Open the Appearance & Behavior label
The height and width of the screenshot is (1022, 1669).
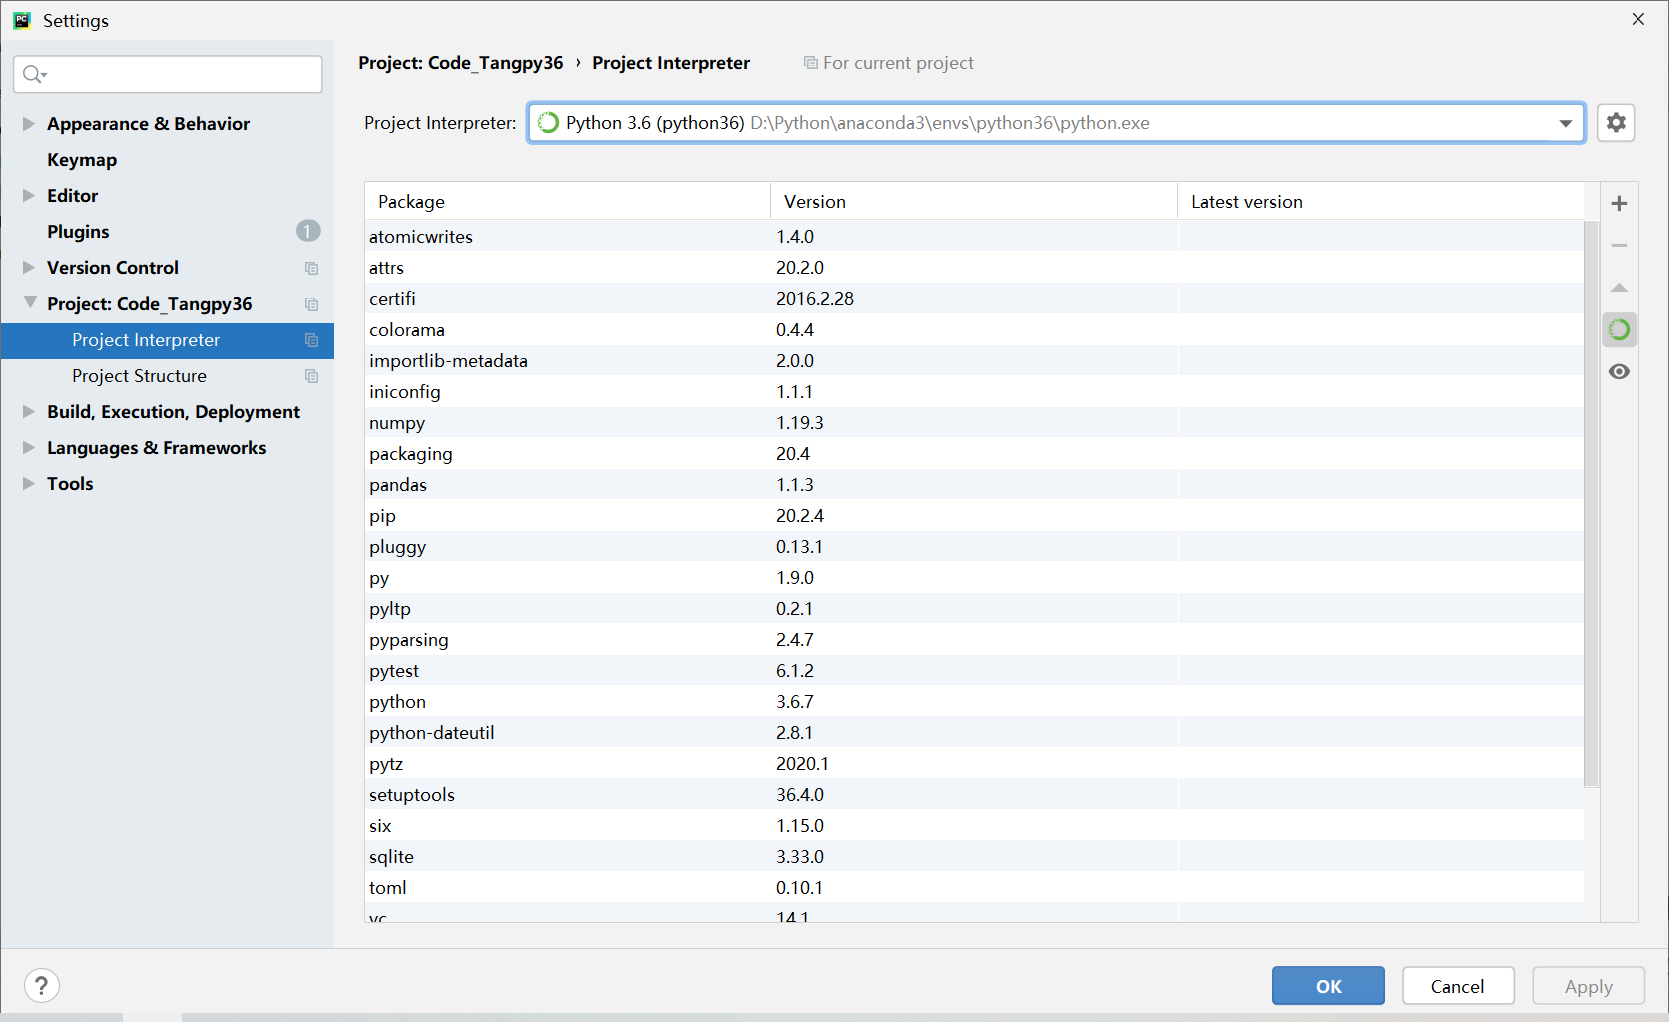coord(148,124)
